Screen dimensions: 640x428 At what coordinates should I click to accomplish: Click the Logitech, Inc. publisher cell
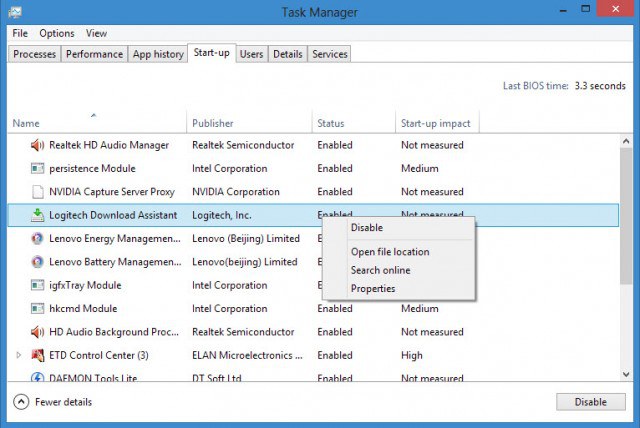222,215
